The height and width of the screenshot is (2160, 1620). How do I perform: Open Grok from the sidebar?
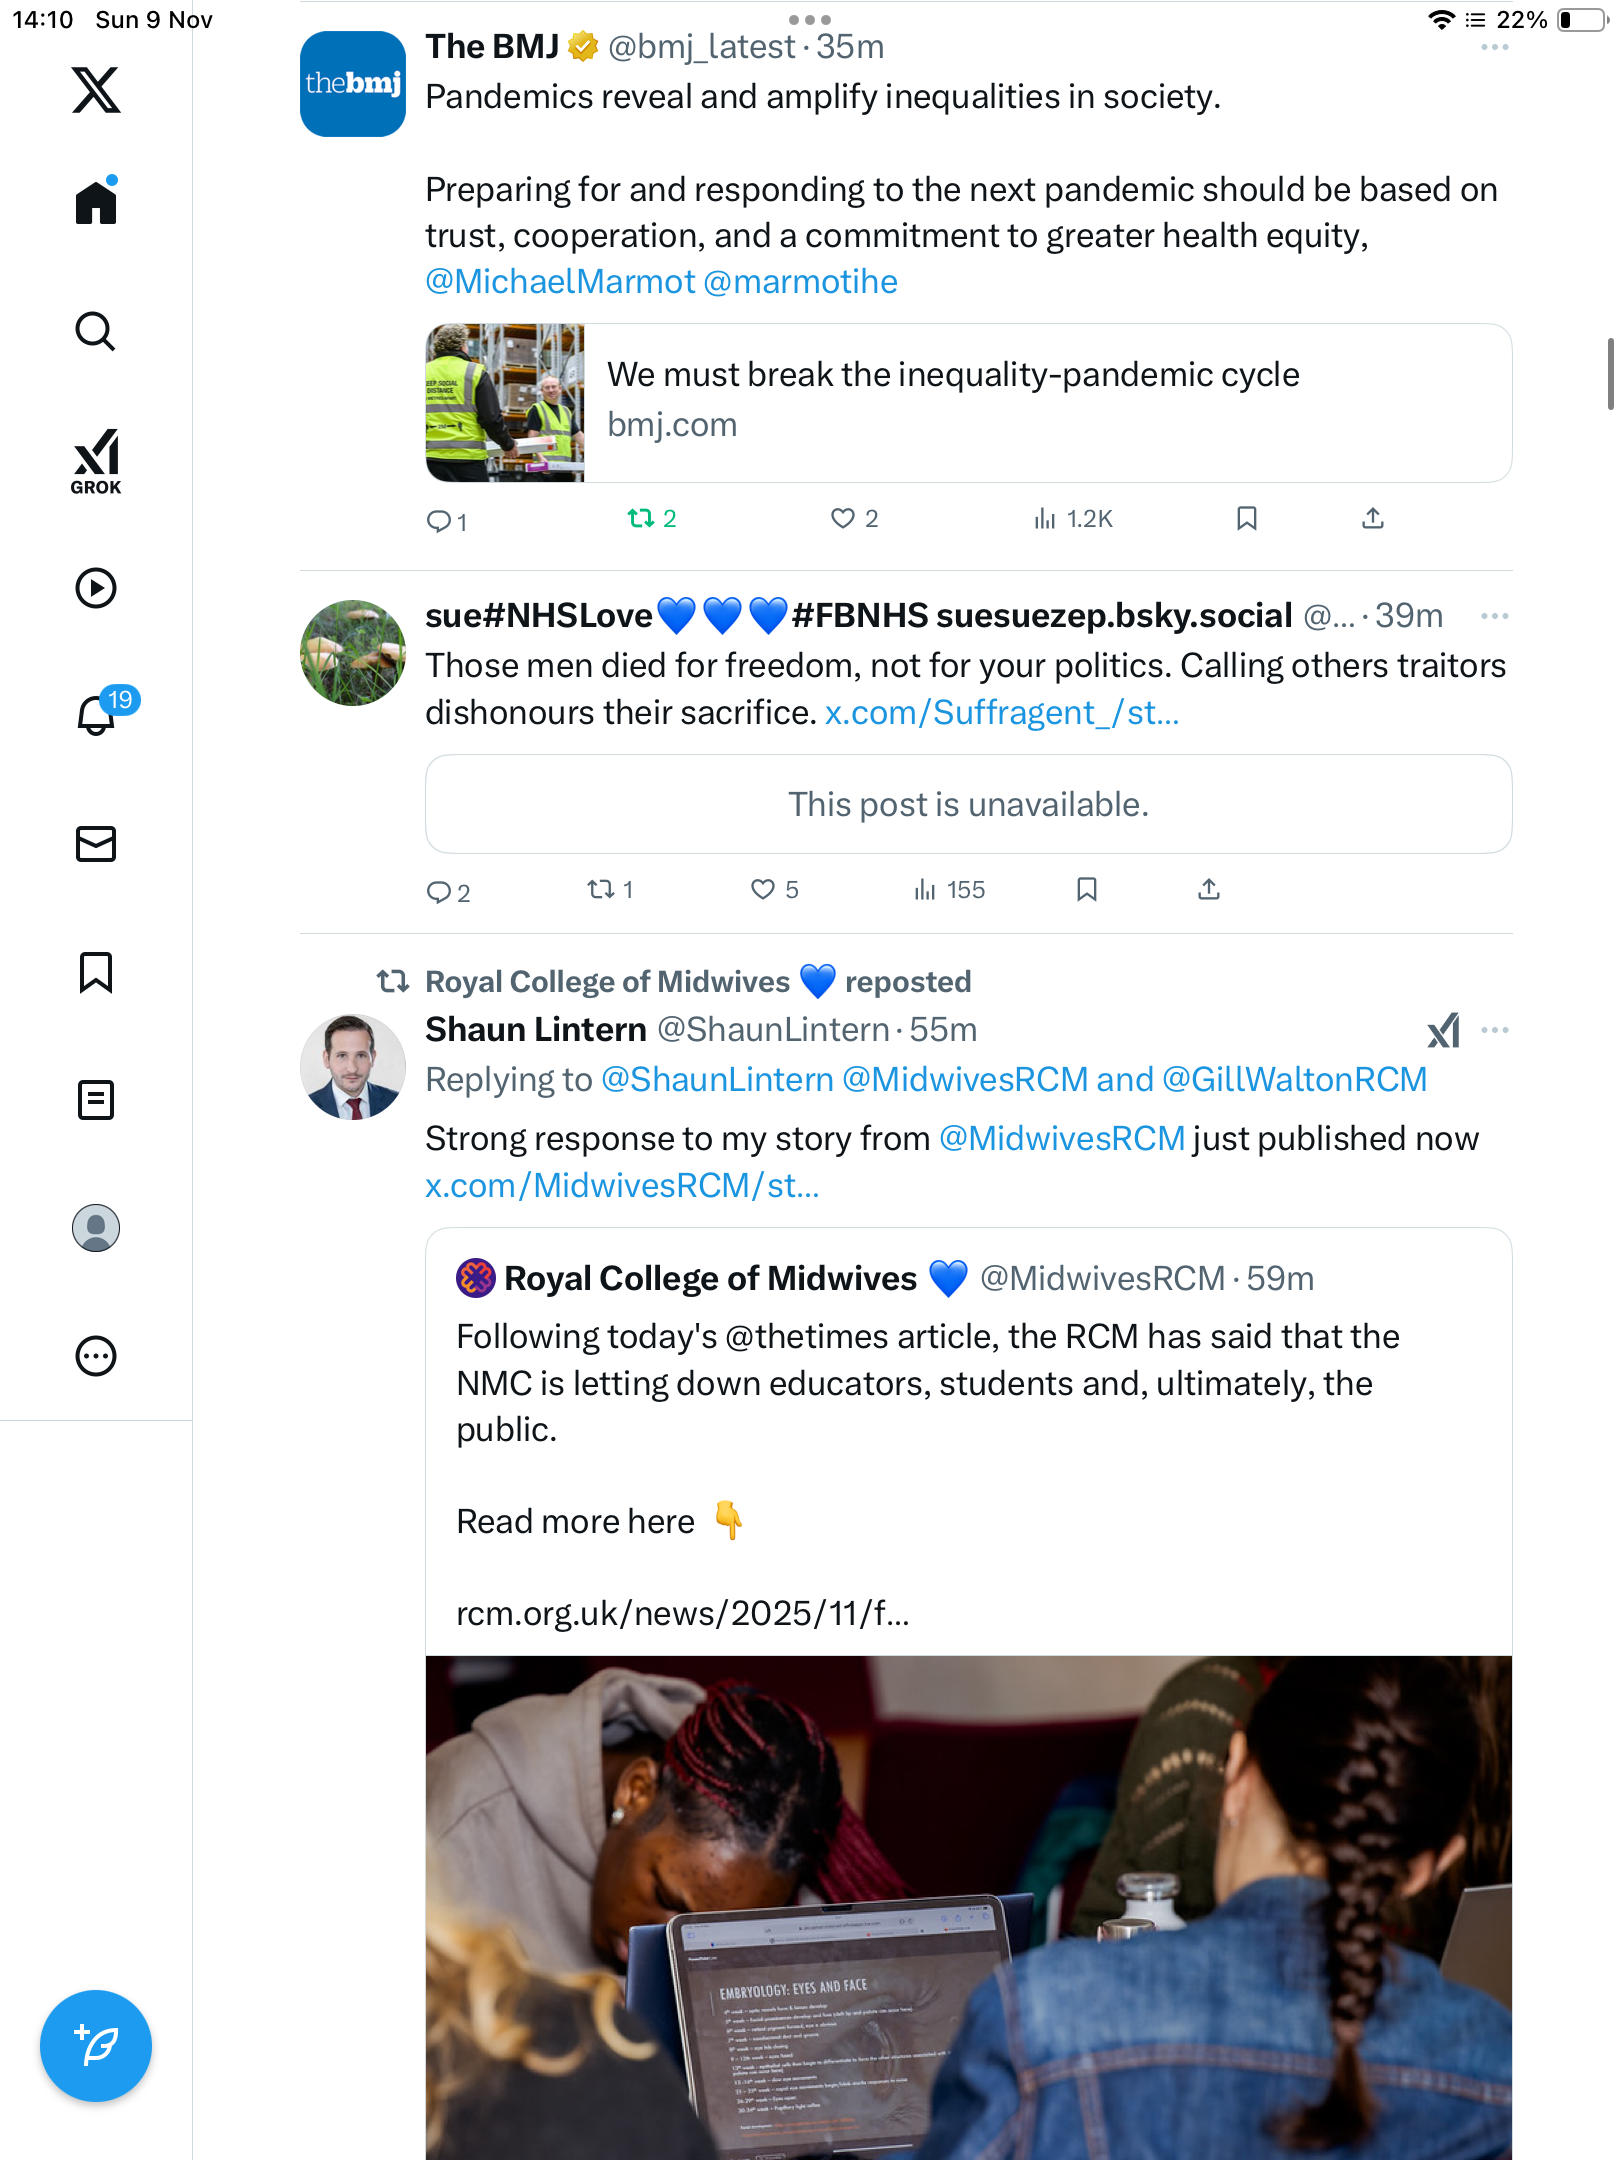coord(96,462)
